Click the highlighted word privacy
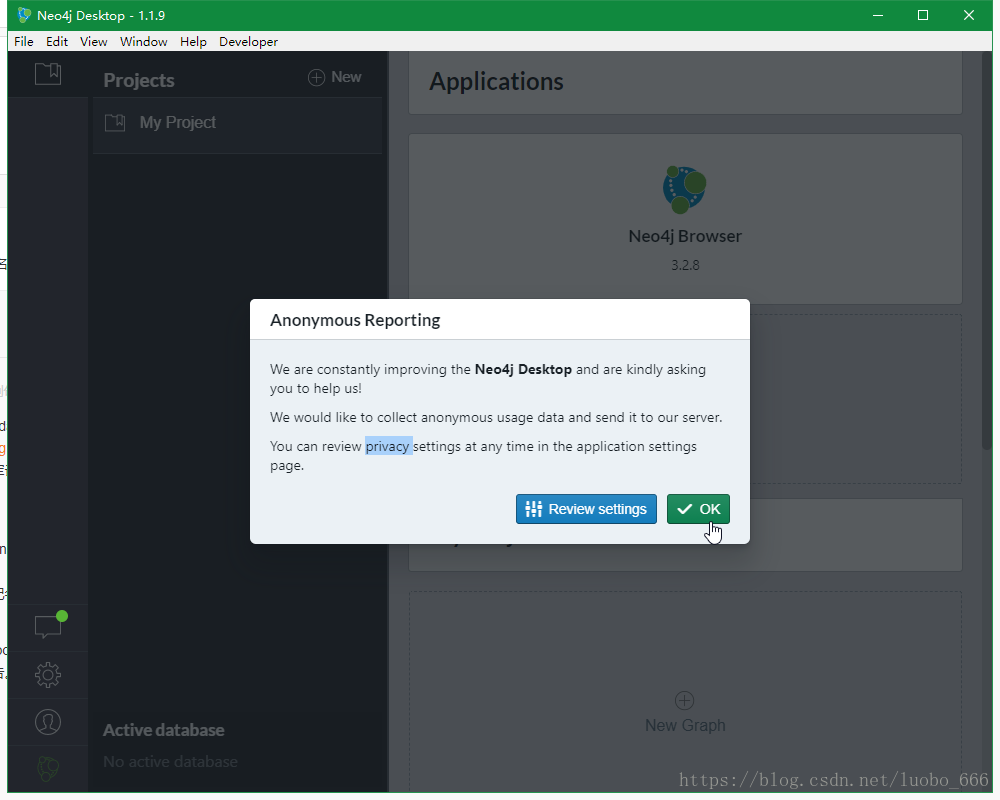The height and width of the screenshot is (800, 1000). 388,446
